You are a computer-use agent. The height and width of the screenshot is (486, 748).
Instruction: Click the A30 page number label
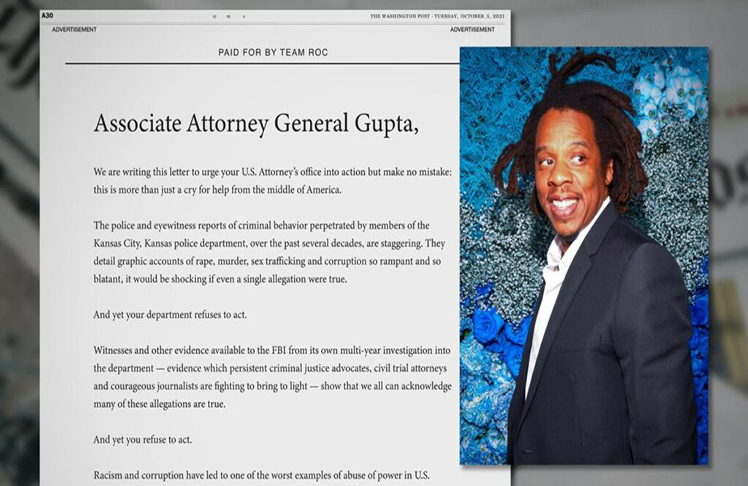47,16
